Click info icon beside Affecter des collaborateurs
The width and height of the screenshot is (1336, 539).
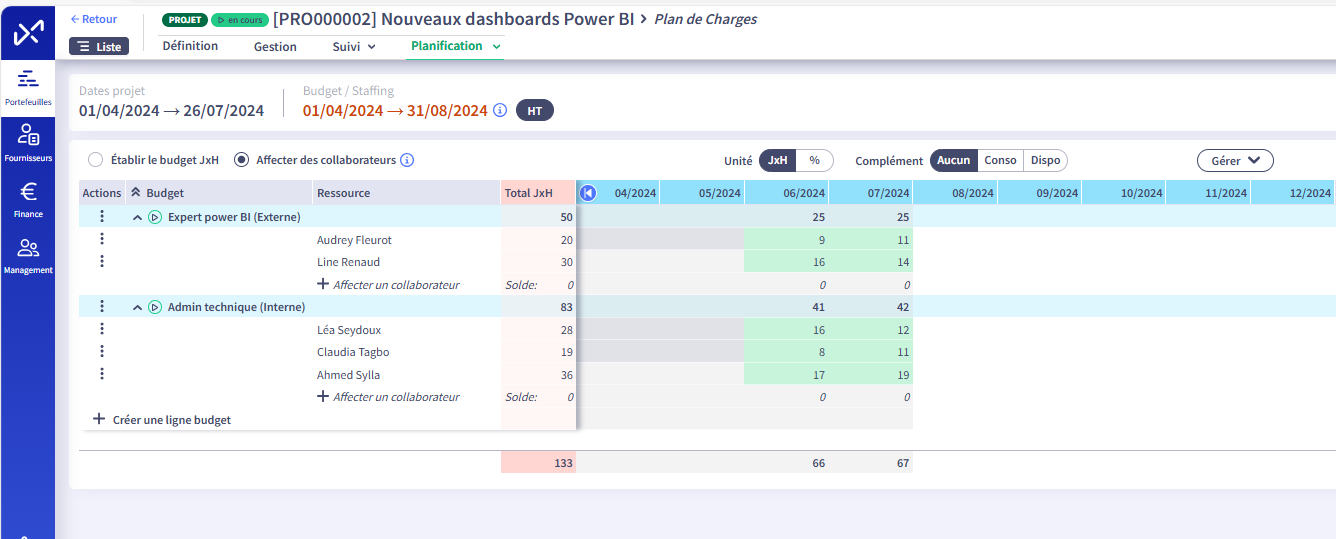pyautogui.click(x=407, y=160)
